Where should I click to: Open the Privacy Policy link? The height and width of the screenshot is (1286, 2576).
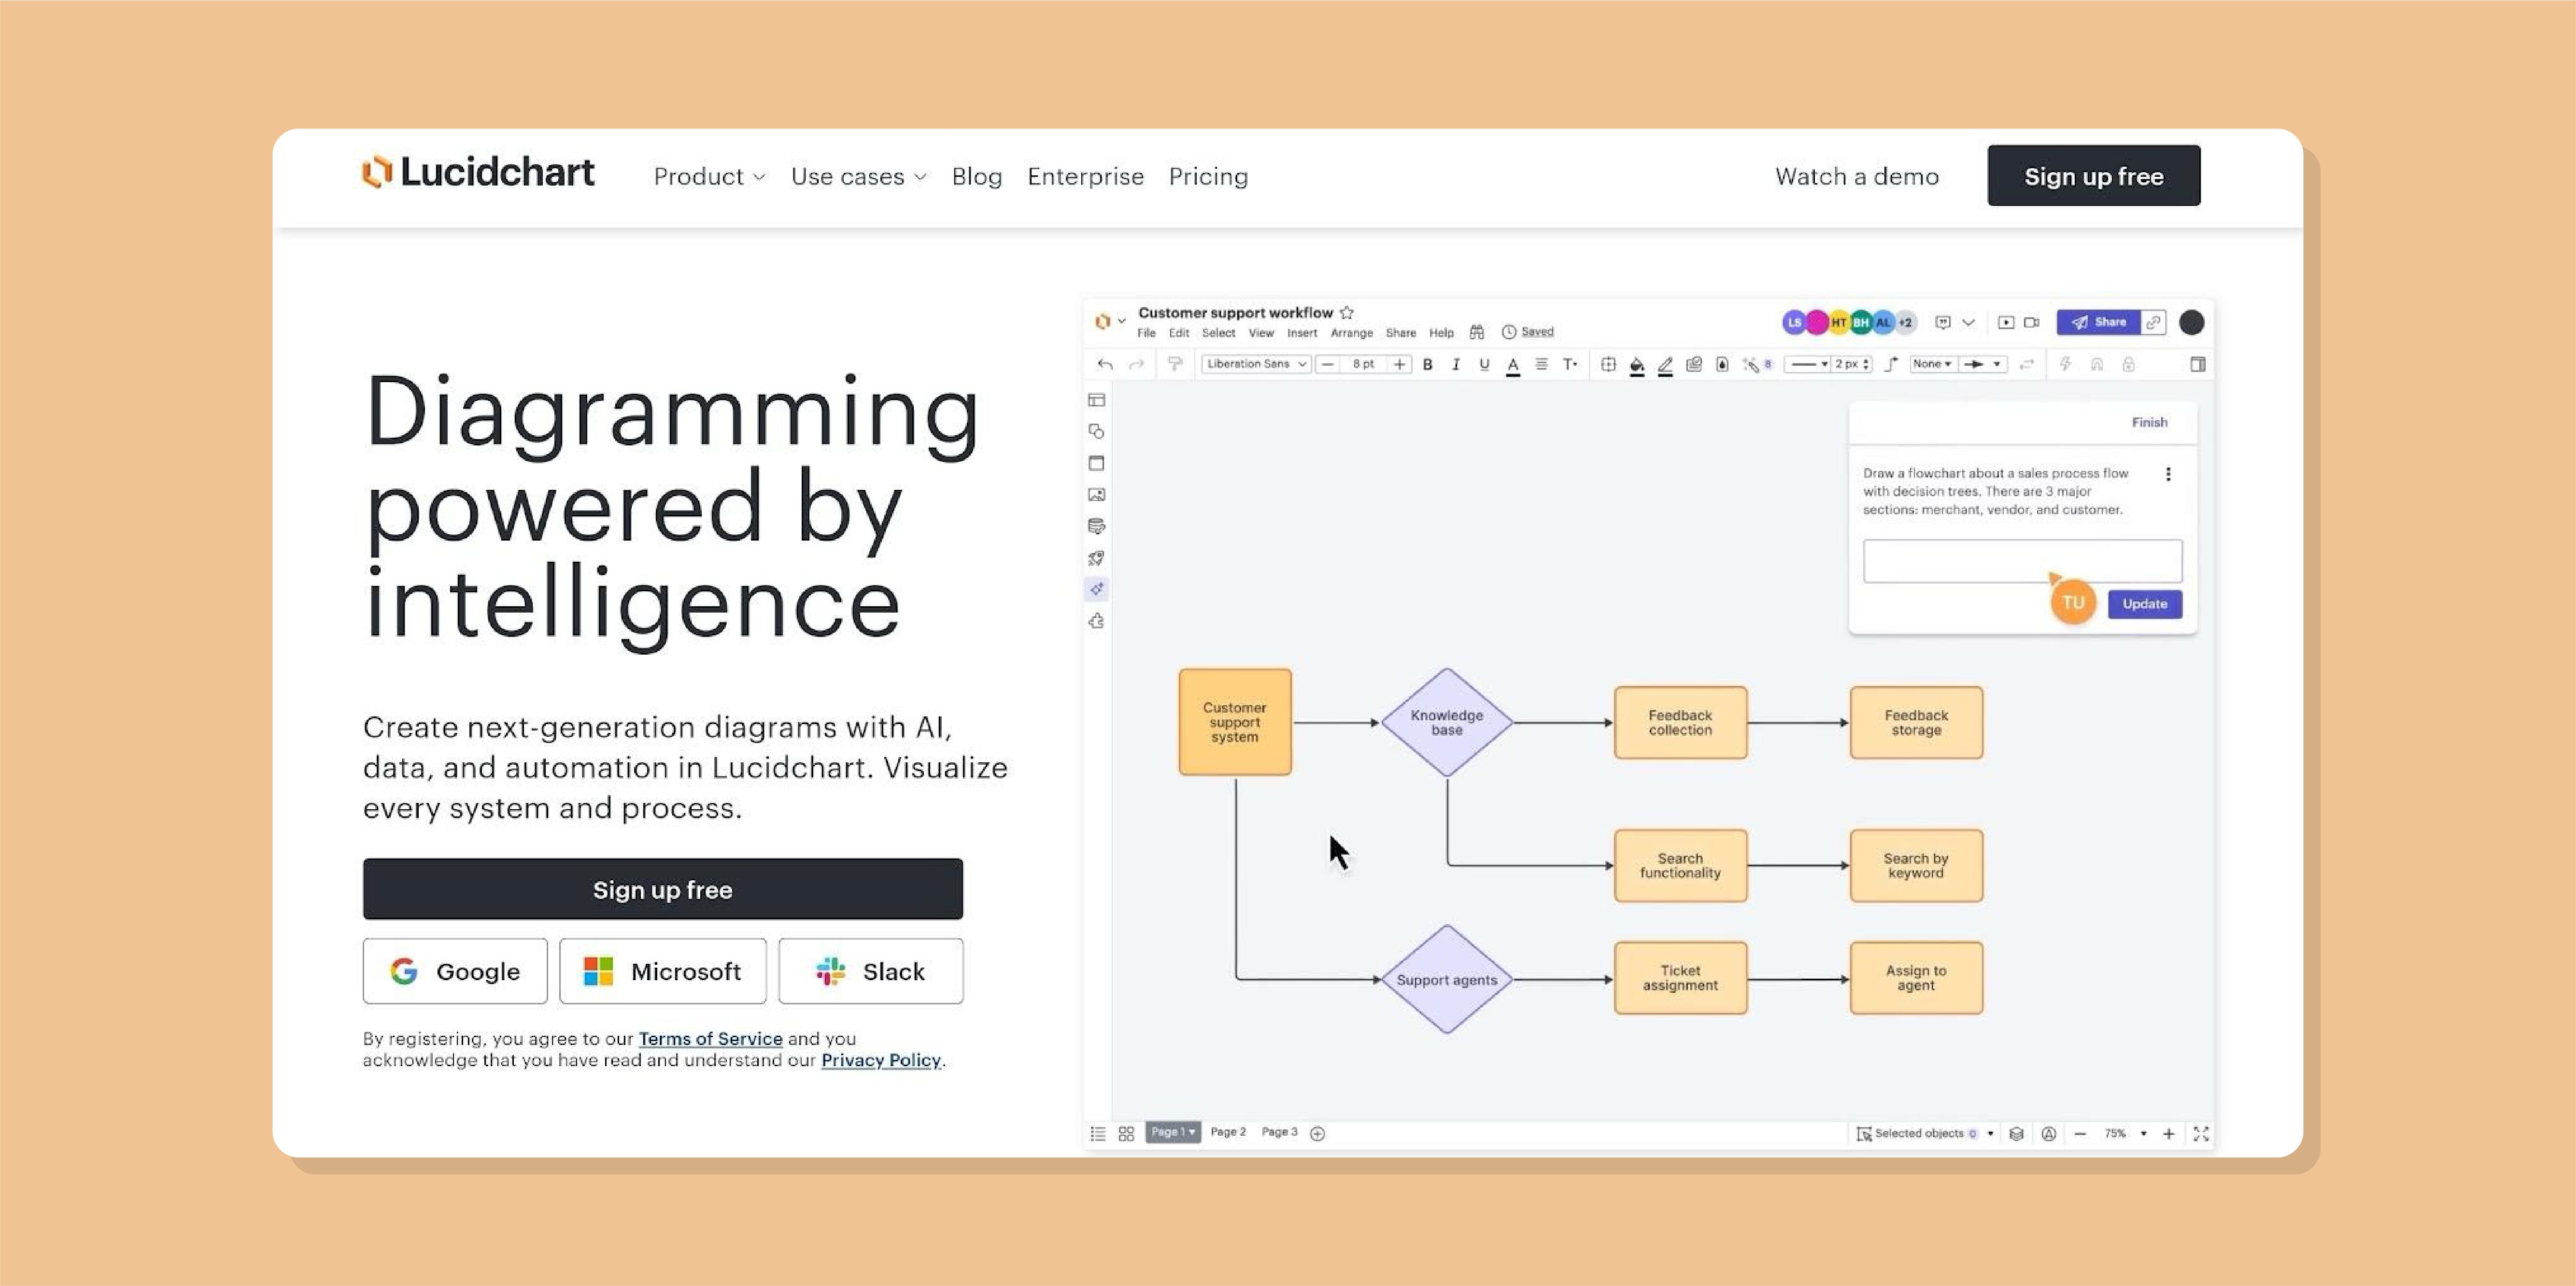tap(881, 1061)
